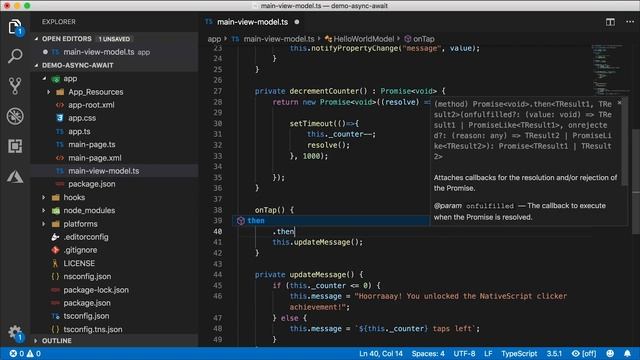The width and height of the screenshot is (640, 360).
Task: Click the errors count in status bar
Action: [x=17, y=353]
